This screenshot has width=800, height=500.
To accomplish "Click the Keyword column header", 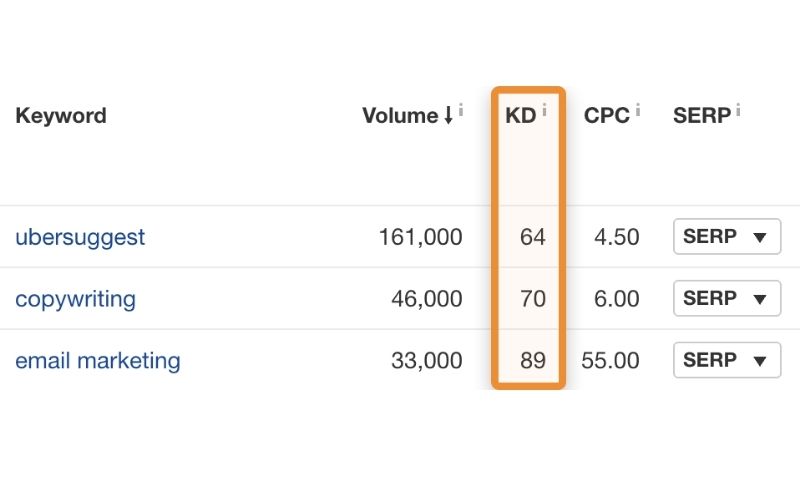I will point(61,116).
